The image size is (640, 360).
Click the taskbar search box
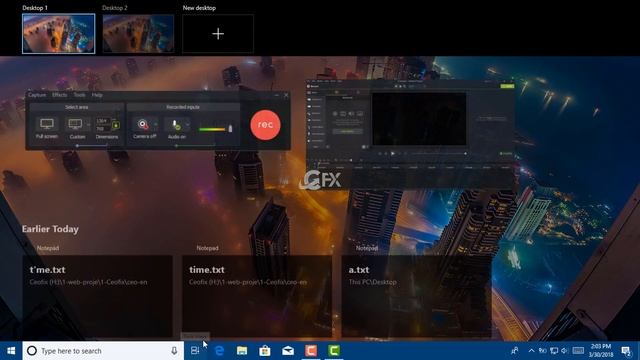coord(103,351)
